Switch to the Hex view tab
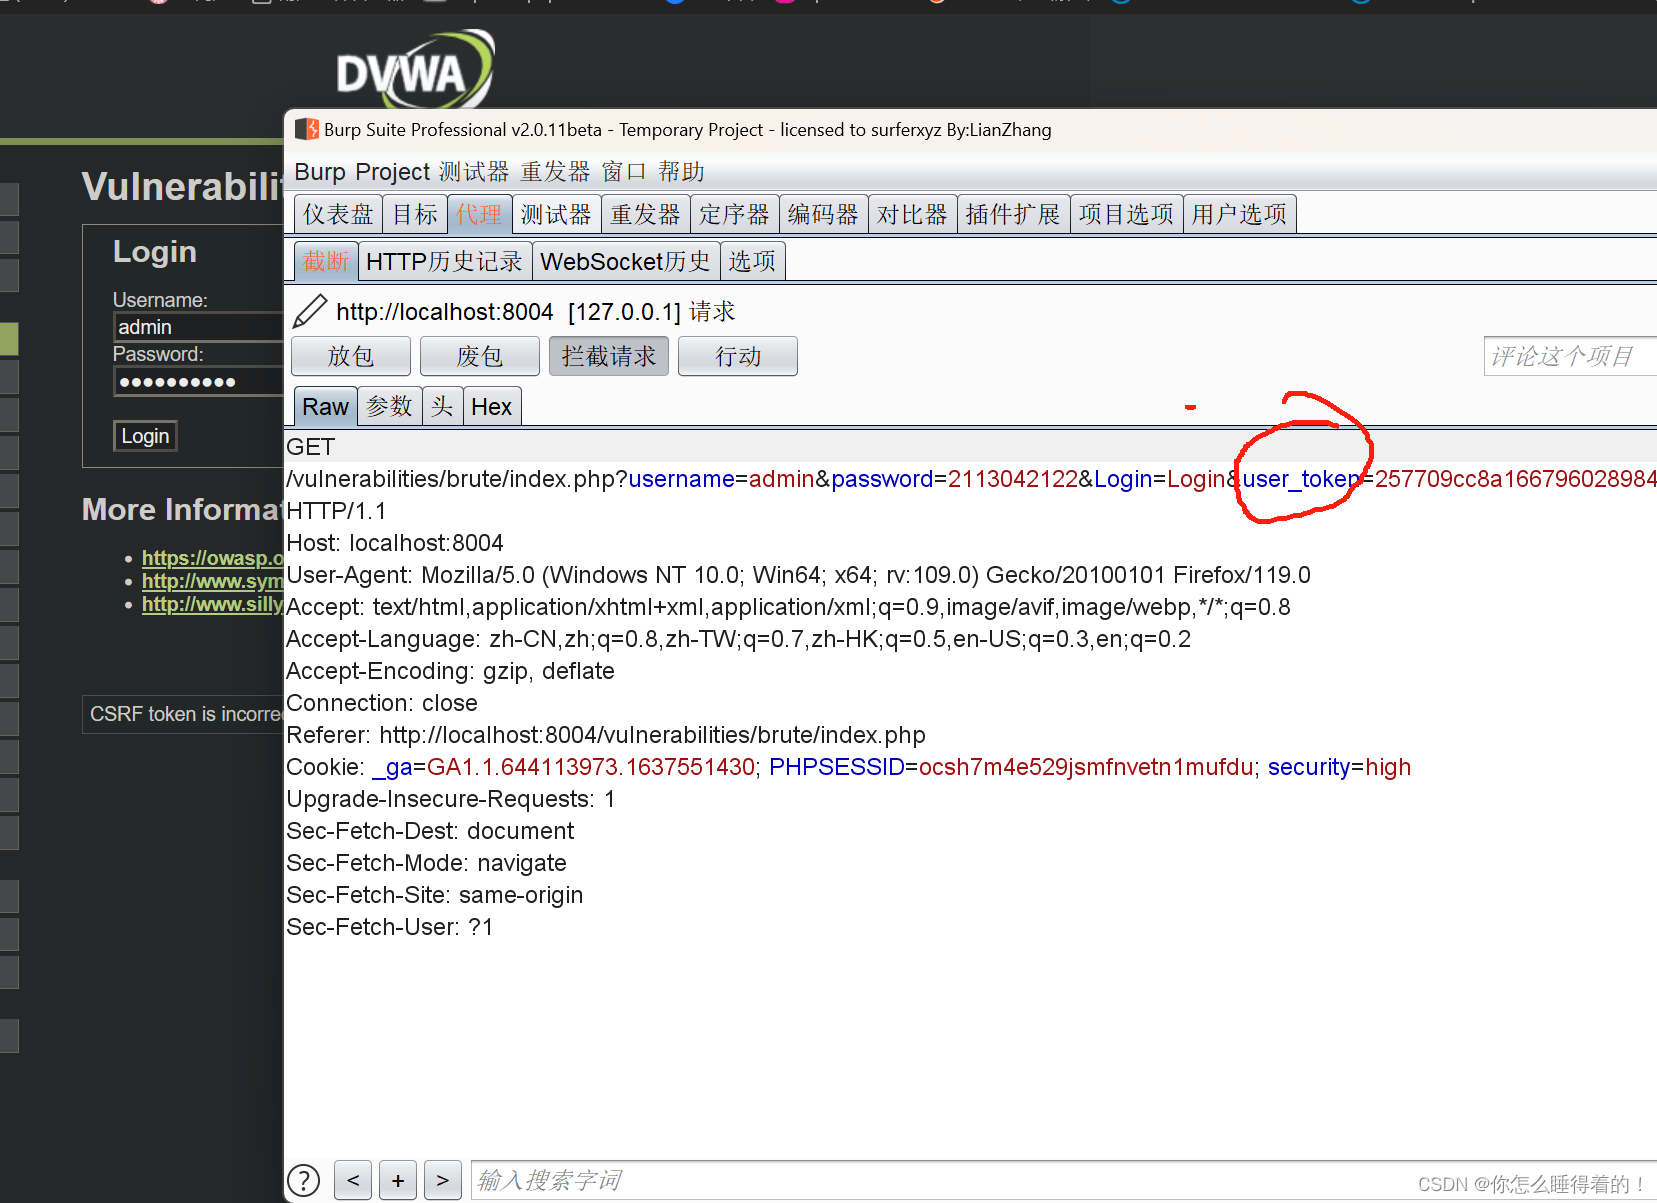1657x1203 pixels. click(491, 406)
